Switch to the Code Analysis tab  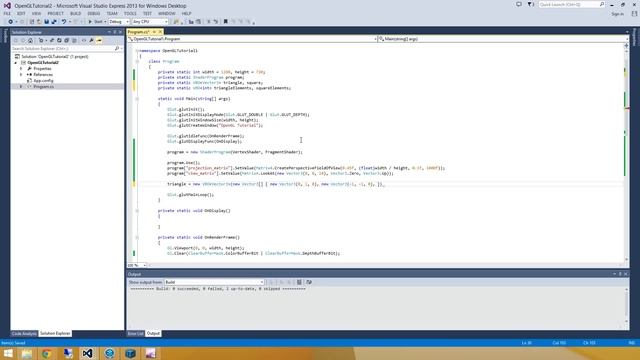coord(24,333)
